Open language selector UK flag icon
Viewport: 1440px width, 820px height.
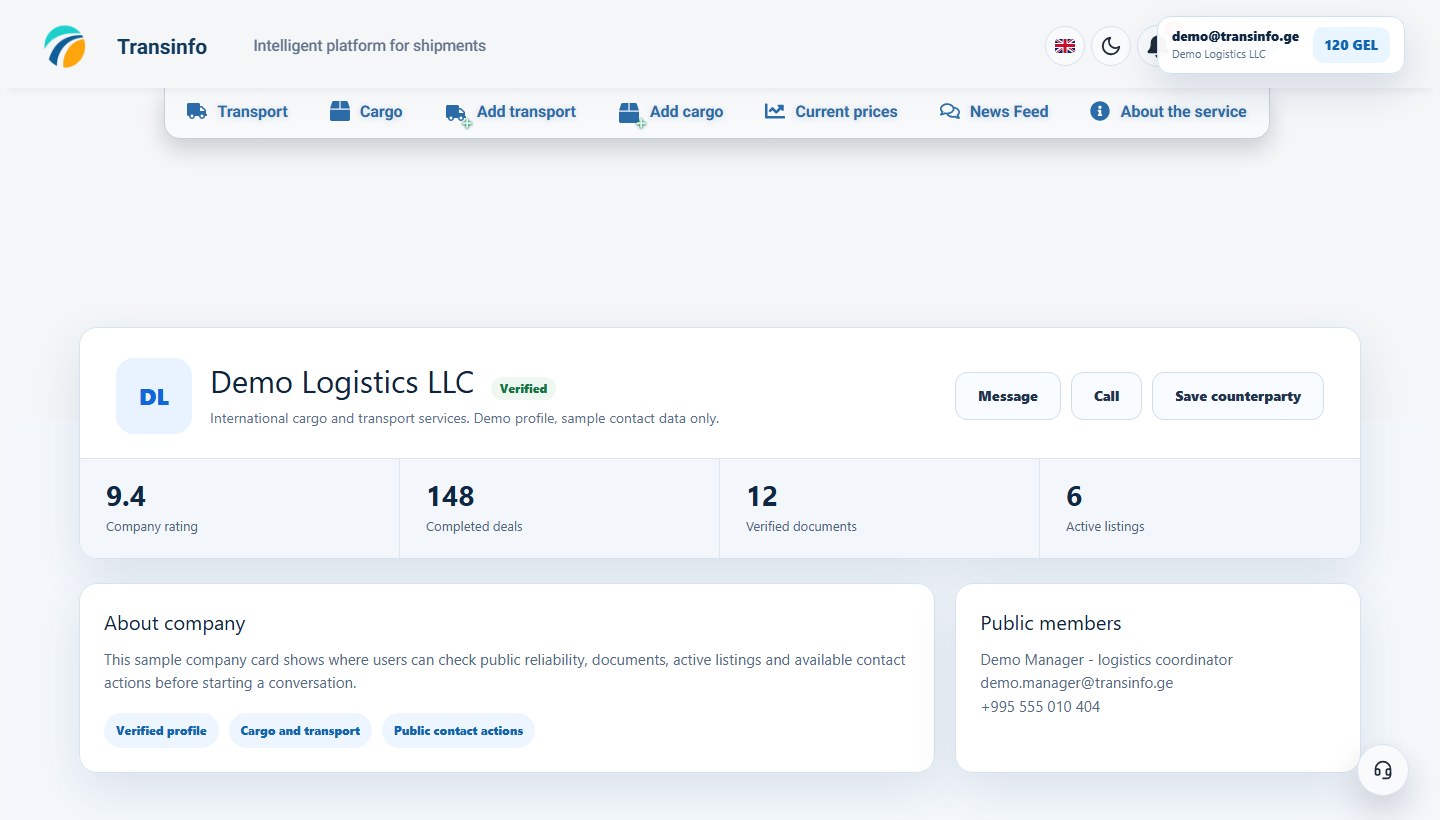1065,46
